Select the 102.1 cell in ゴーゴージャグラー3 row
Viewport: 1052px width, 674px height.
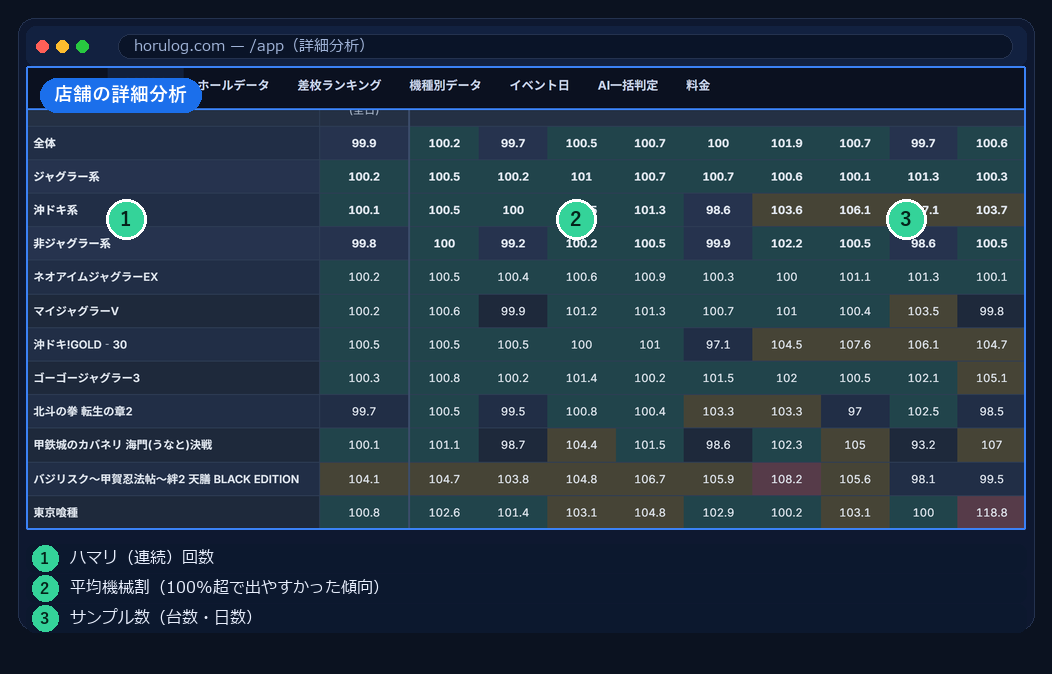923,378
